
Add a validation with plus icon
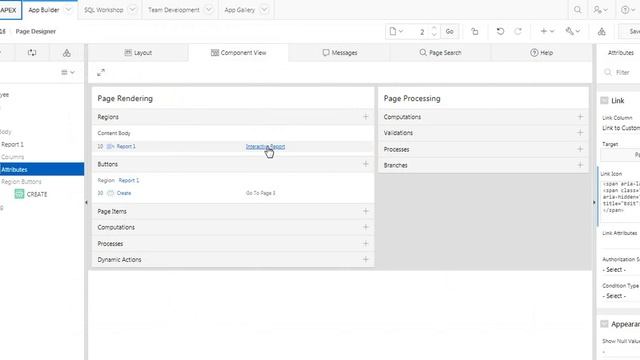coord(580,133)
